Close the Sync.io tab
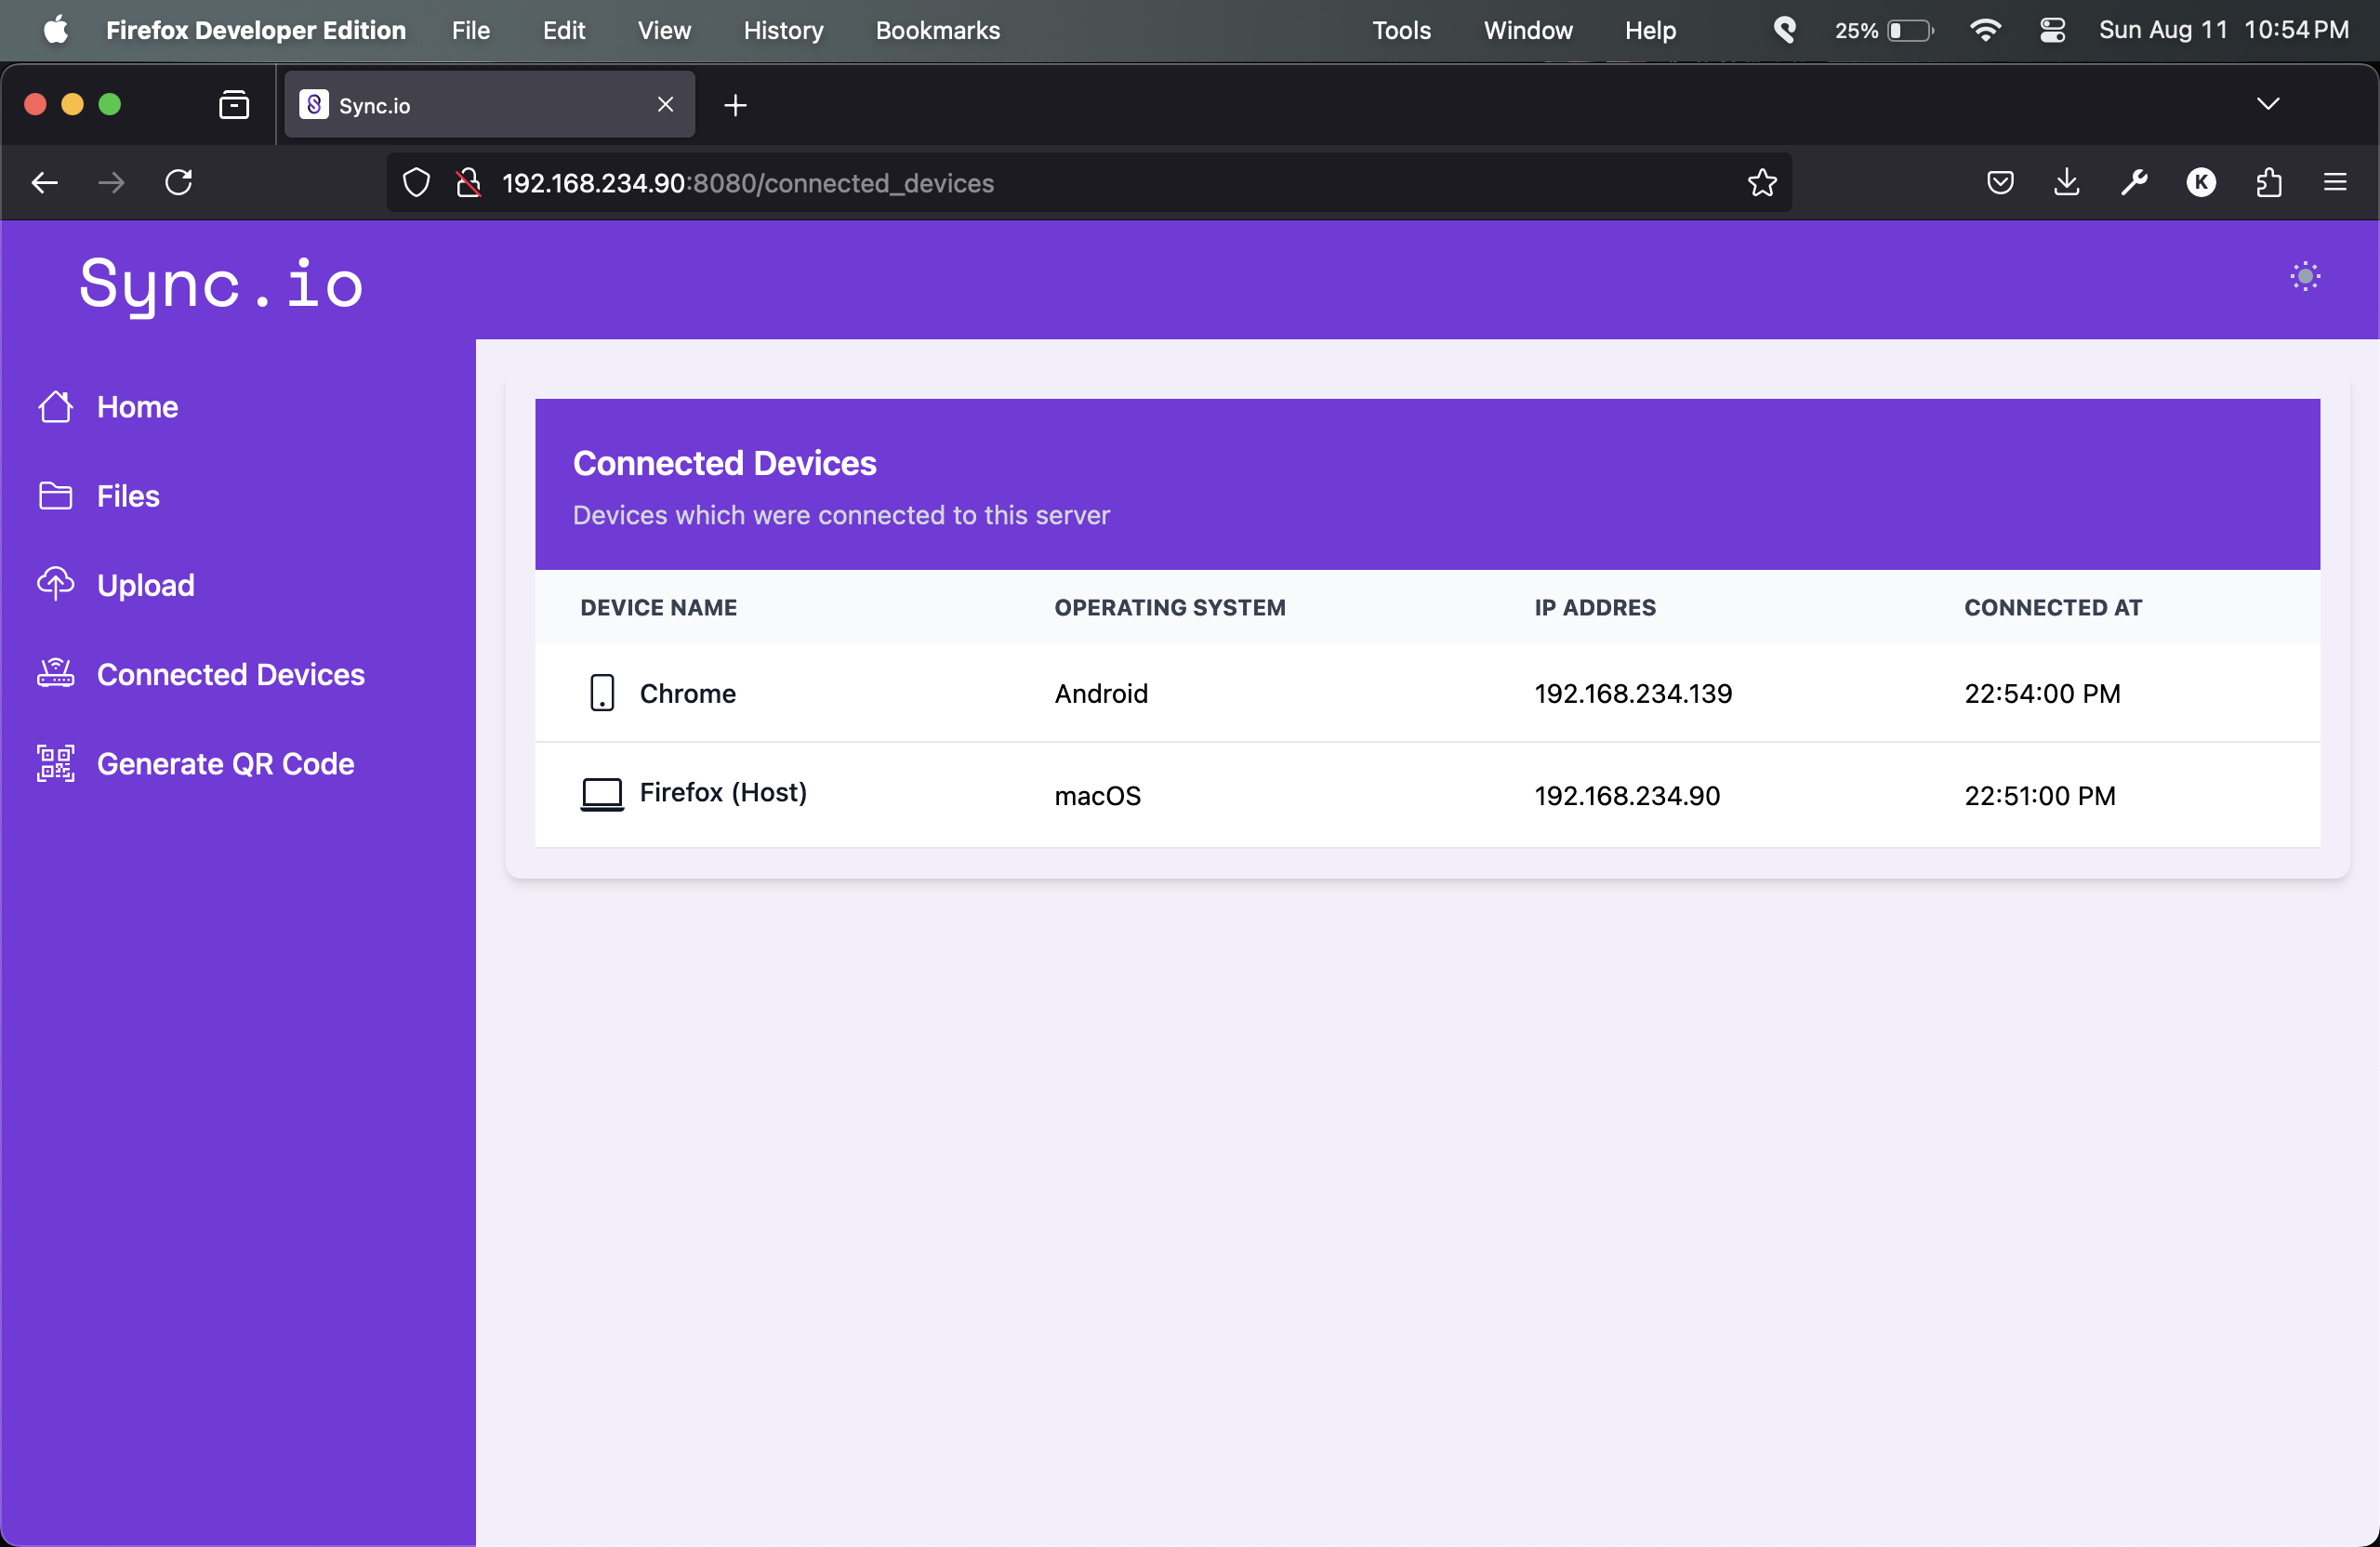This screenshot has width=2380, height=1547. (x=665, y=105)
